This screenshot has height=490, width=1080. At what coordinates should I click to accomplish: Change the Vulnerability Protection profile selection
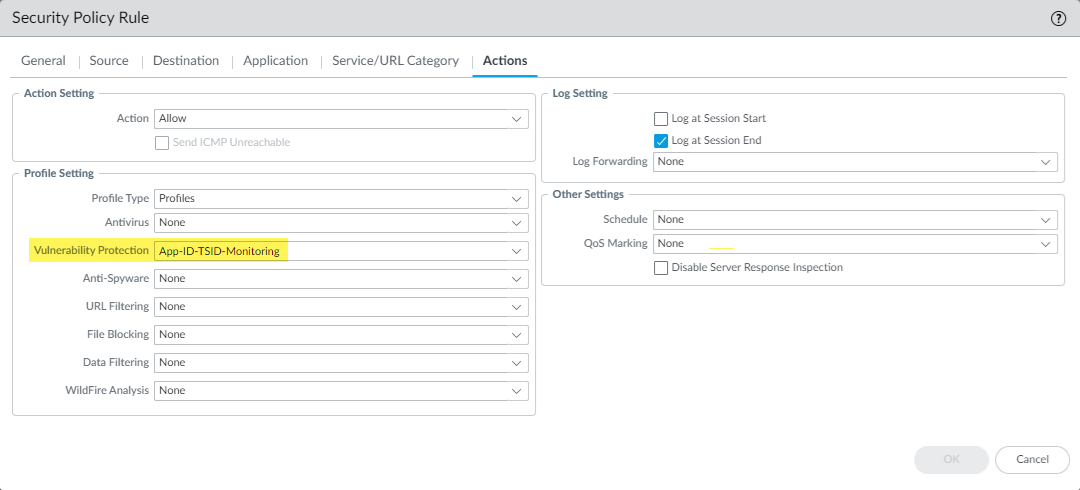click(x=341, y=251)
